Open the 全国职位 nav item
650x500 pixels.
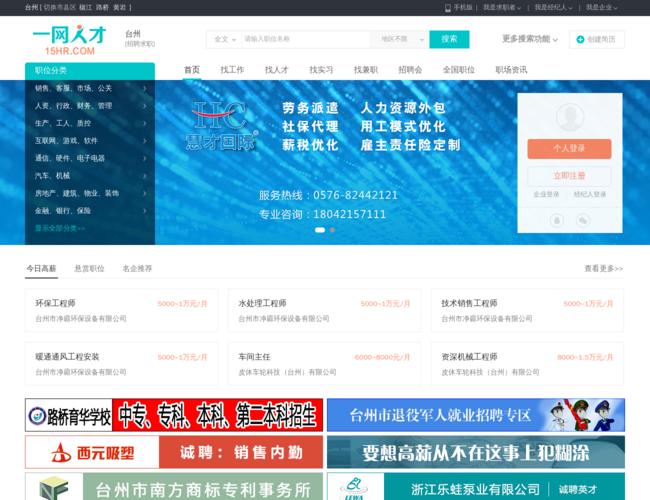click(x=458, y=70)
